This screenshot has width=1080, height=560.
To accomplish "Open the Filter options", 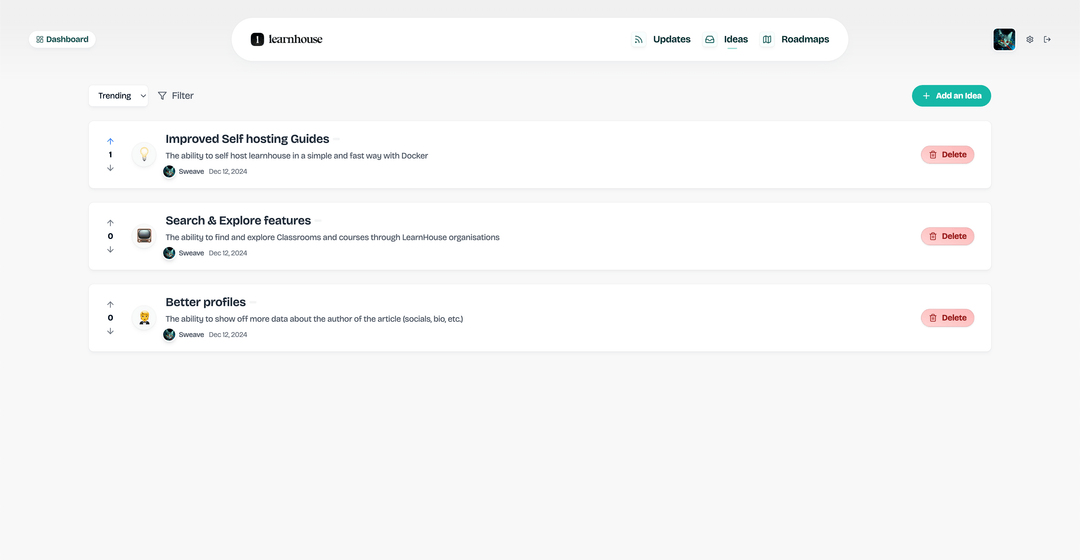I will click(176, 96).
